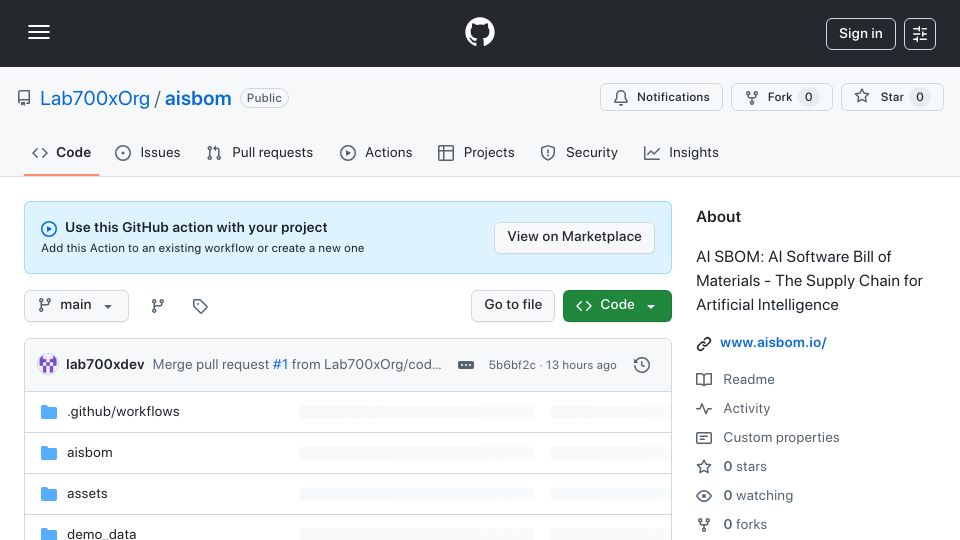Click the stars star icon in About

click(704, 467)
